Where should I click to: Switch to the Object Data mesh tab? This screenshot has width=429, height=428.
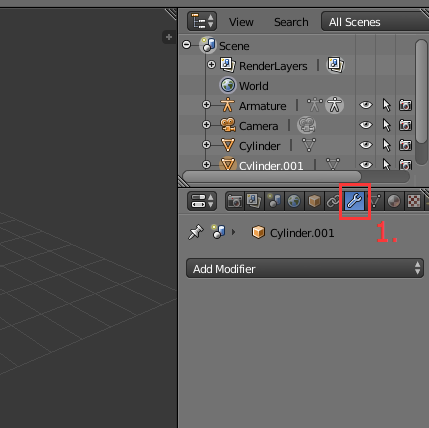pyautogui.click(x=375, y=201)
